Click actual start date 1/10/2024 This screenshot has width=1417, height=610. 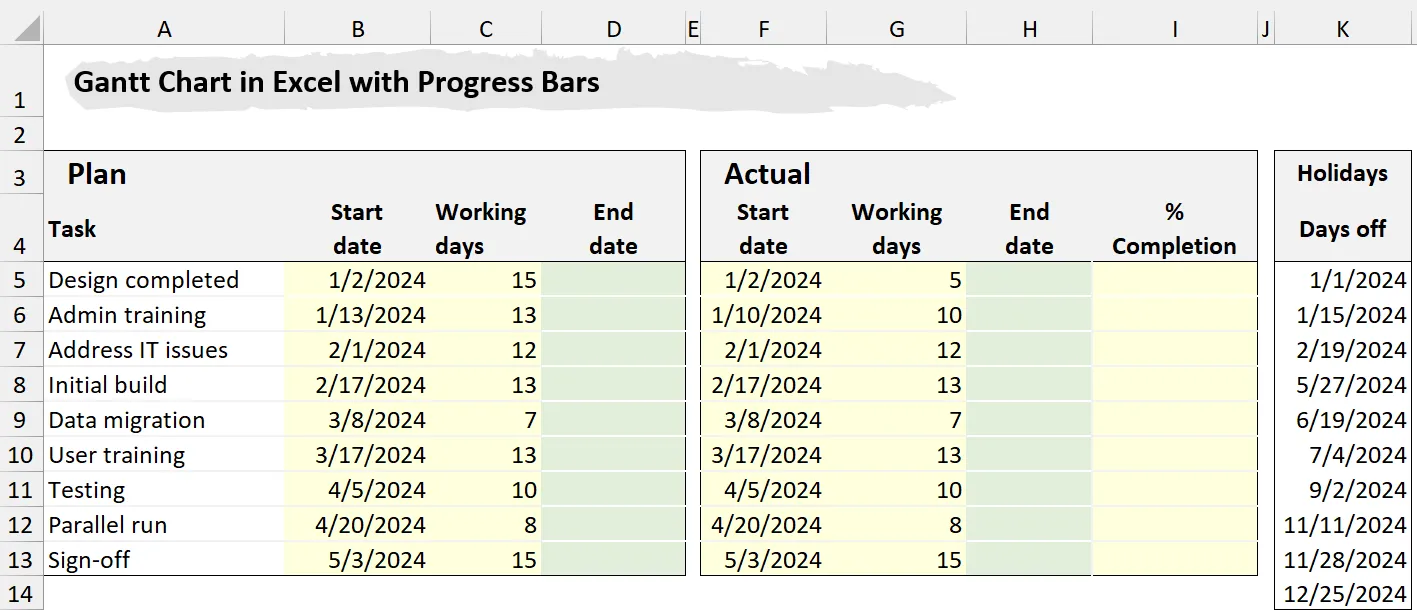tap(766, 315)
